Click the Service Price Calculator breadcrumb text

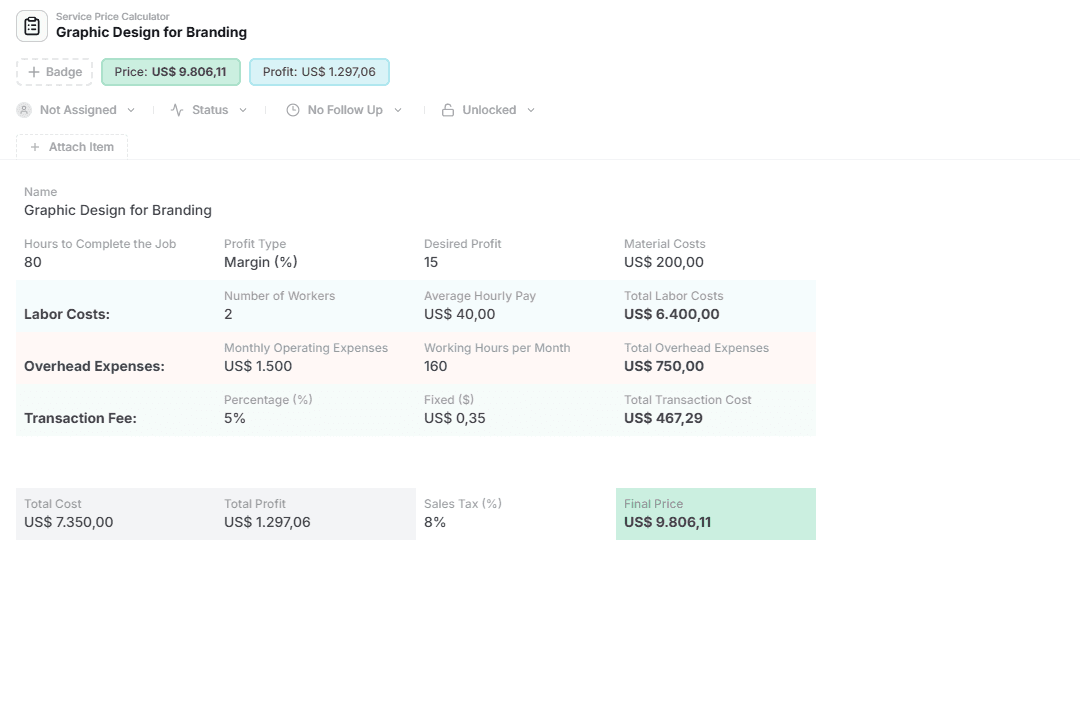coord(112,17)
